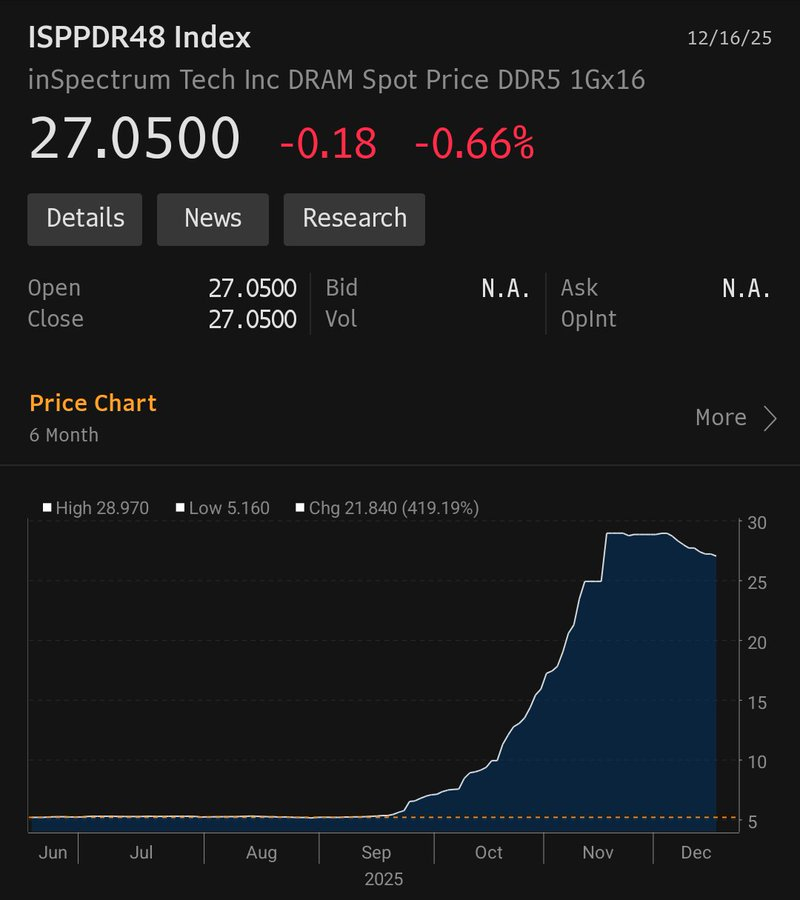Click the 10 tick on the price axis

pyautogui.click(x=757, y=762)
